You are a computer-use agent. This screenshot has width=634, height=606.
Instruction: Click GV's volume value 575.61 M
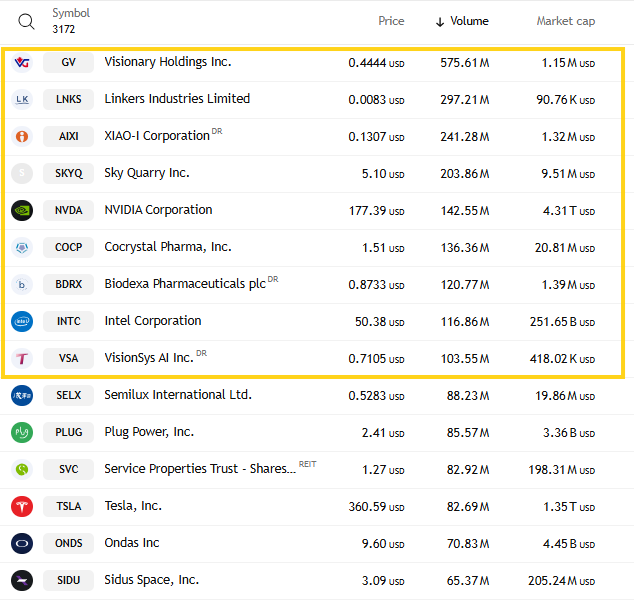465,63
